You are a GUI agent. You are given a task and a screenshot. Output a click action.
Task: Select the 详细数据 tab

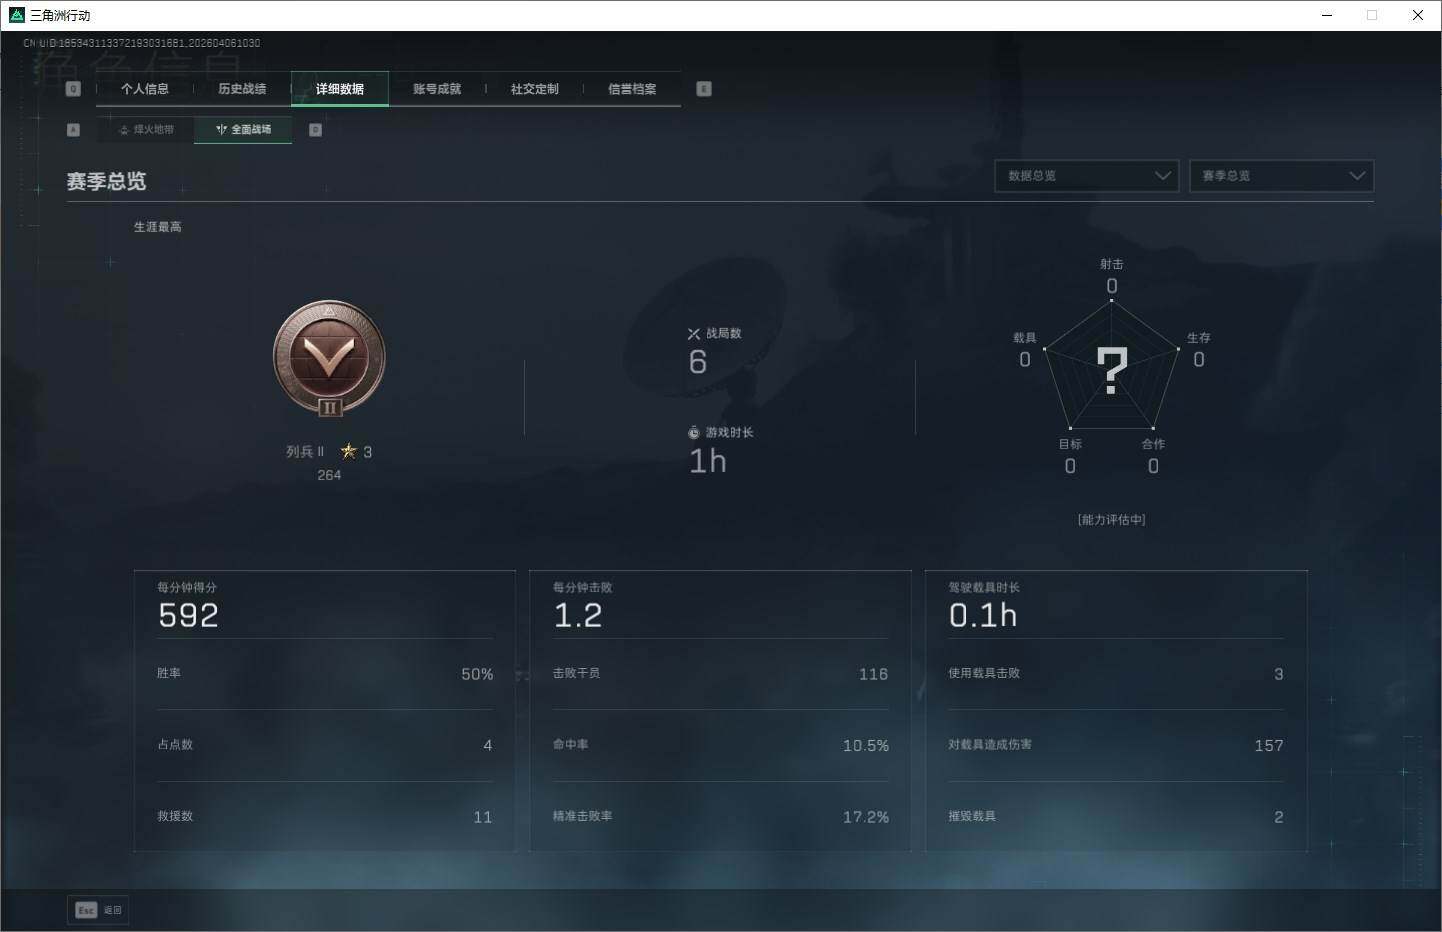pyautogui.click(x=340, y=89)
